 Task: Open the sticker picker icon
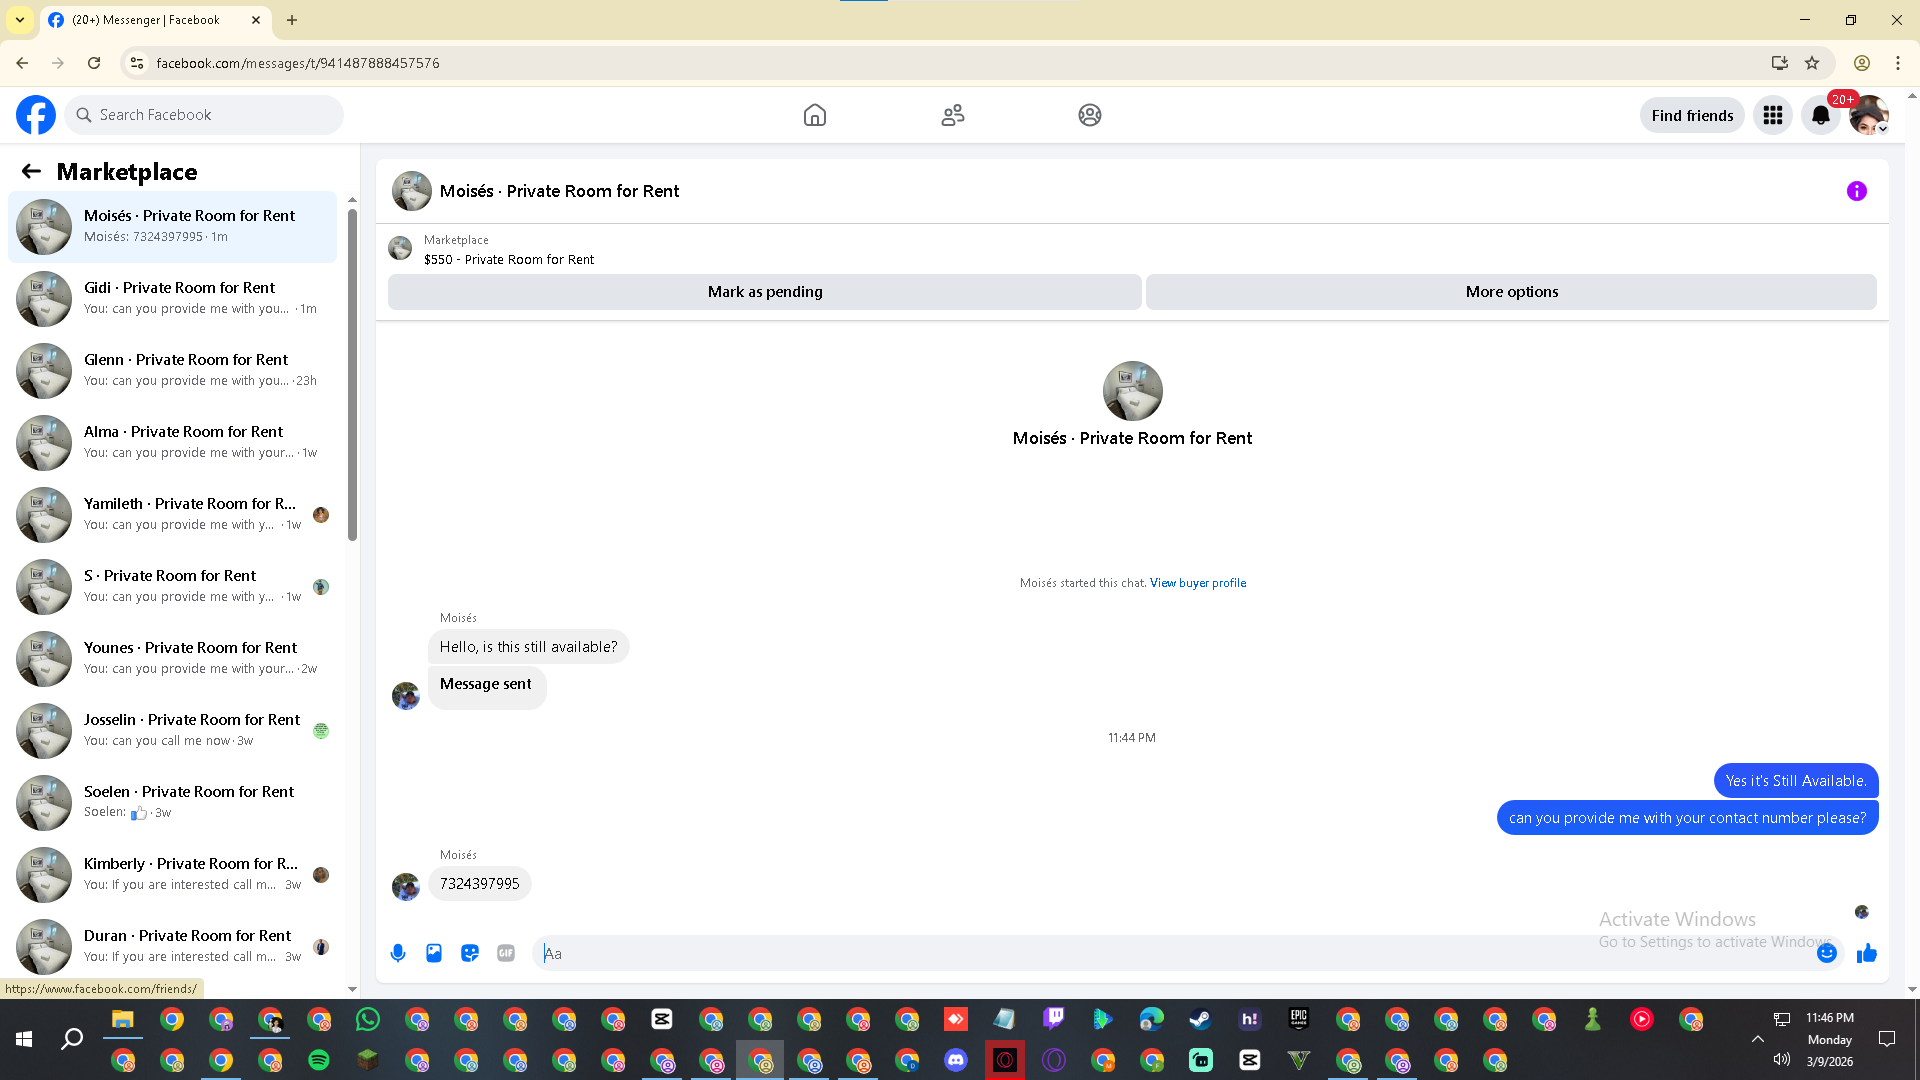470,953
